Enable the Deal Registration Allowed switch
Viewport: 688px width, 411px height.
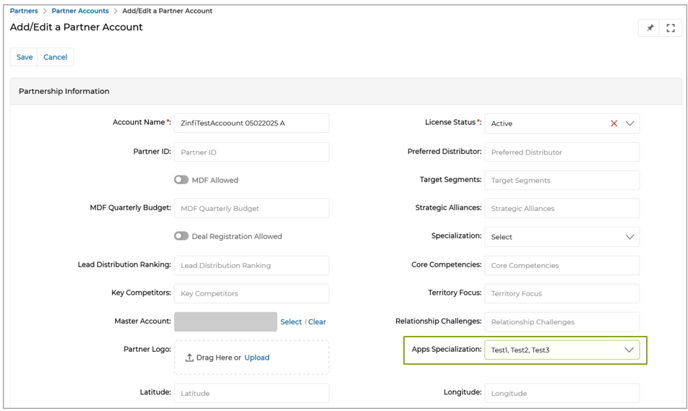[x=181, y=237]
